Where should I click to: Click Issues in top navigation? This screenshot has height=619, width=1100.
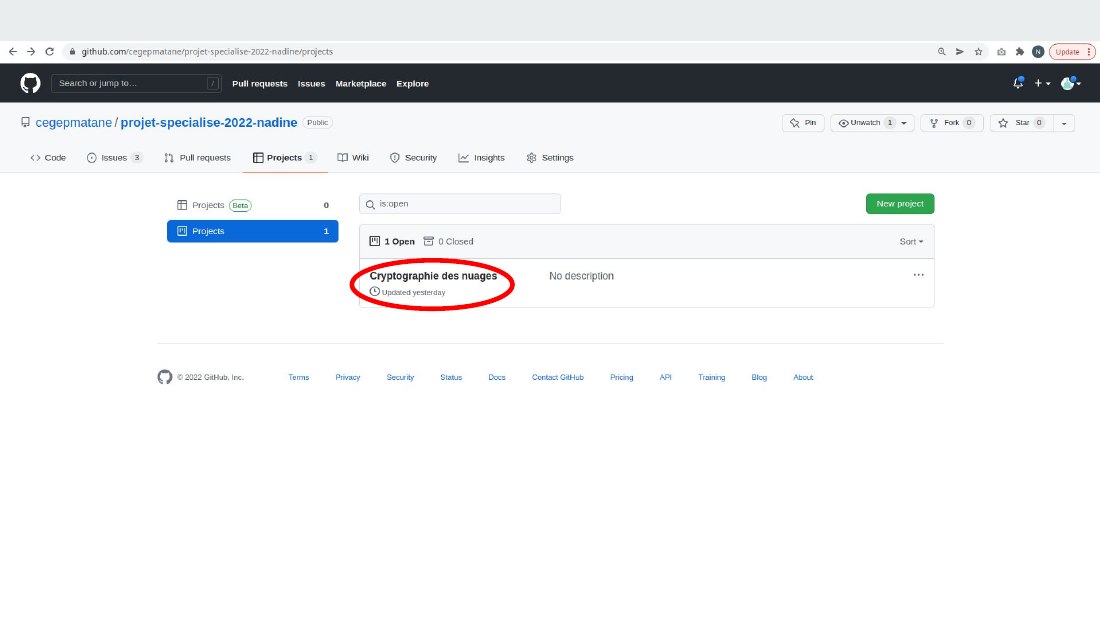(311, 84)
